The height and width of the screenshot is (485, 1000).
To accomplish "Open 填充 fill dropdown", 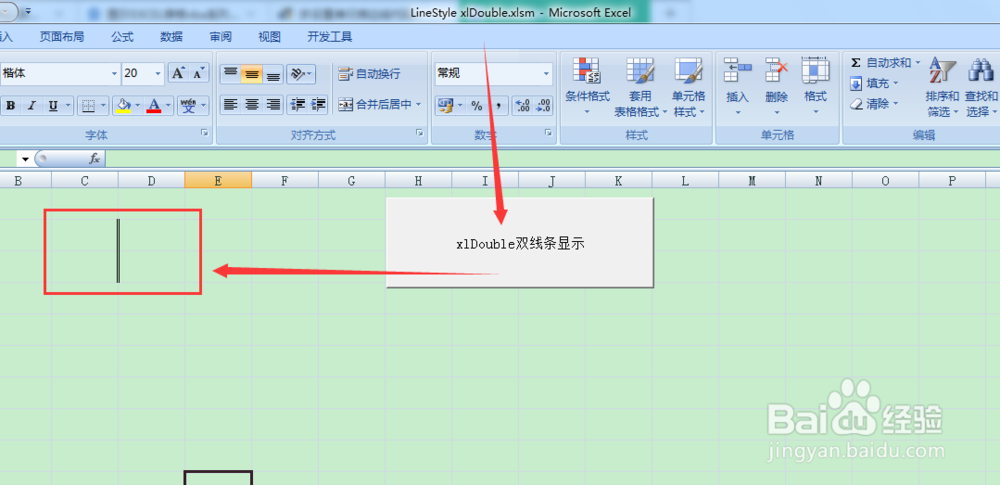I will click(x=874, y=83).
